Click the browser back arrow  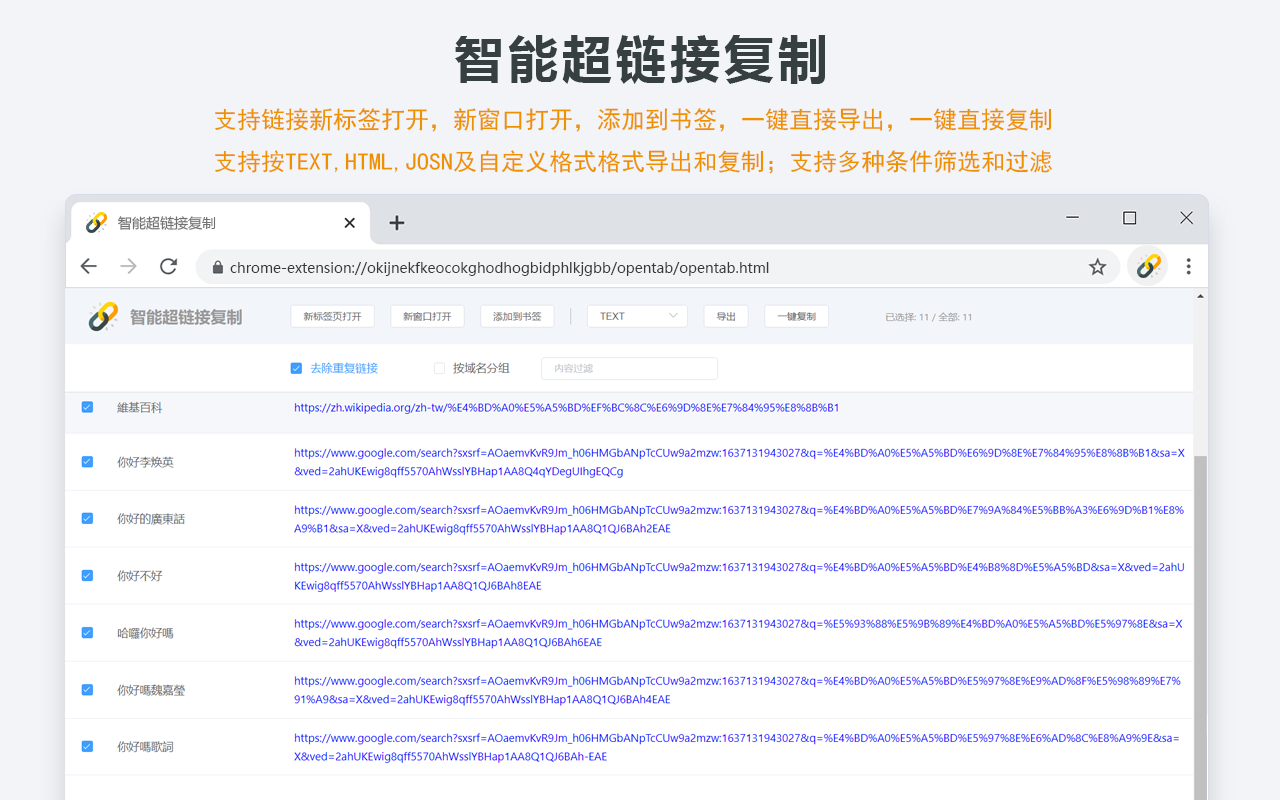pyautogui.click(x=89, y=266)
